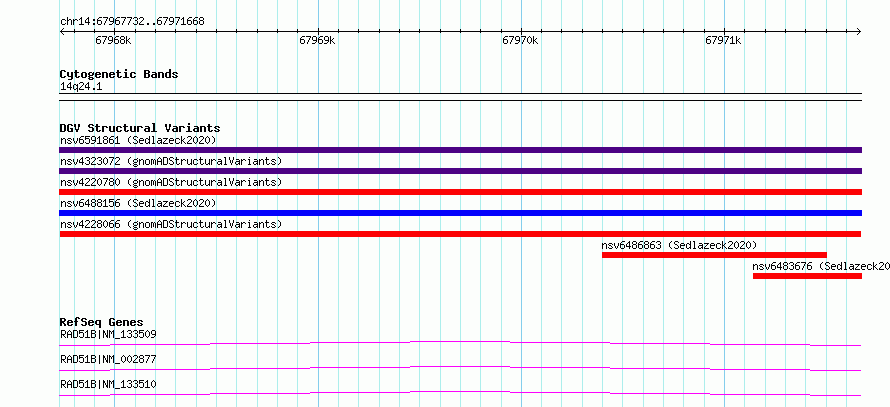Select the purple bar under nsv6591861
This screenshot has height=407, width=890.
[x=460, y=150]
